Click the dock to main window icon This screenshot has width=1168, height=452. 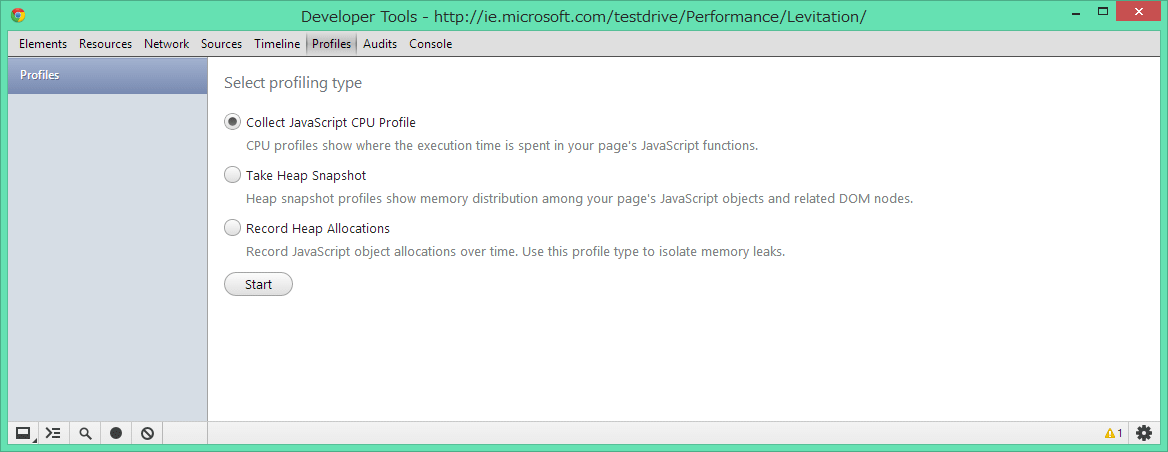[x=23, y=433]
